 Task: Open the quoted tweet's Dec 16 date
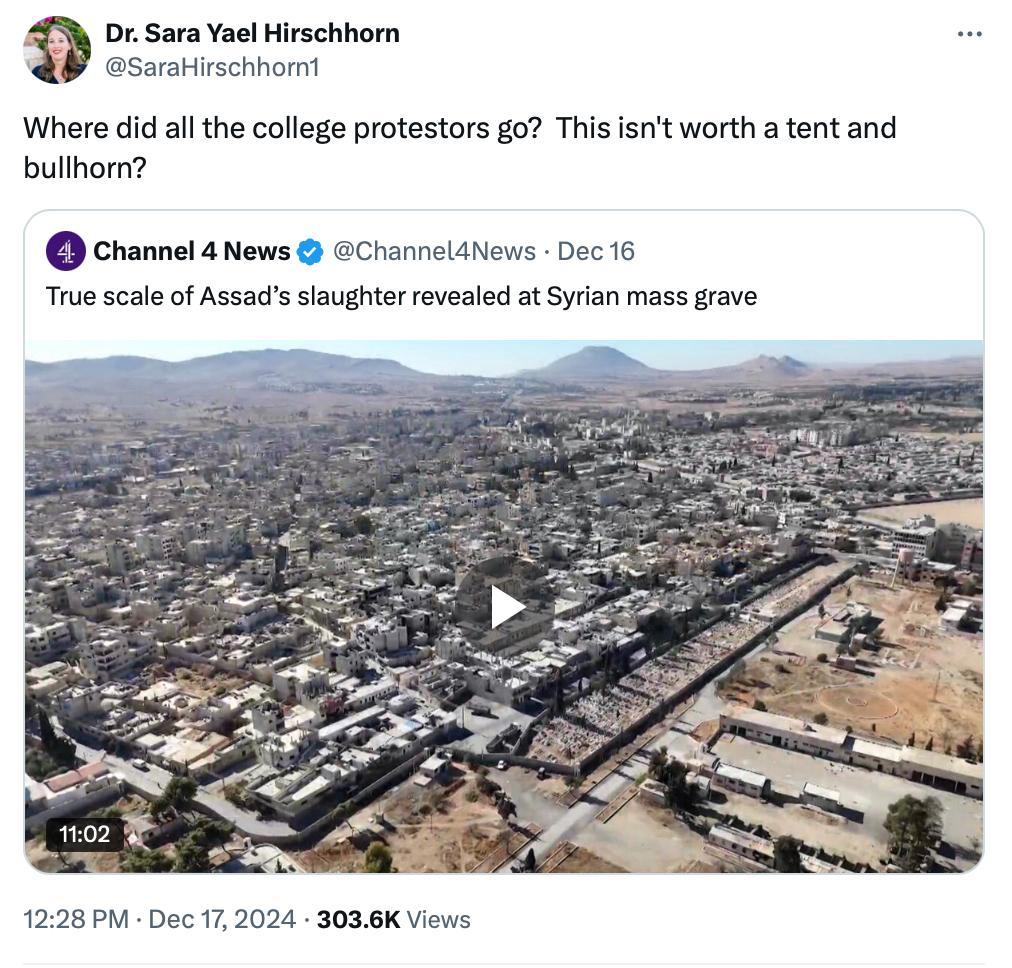point(596,251)
